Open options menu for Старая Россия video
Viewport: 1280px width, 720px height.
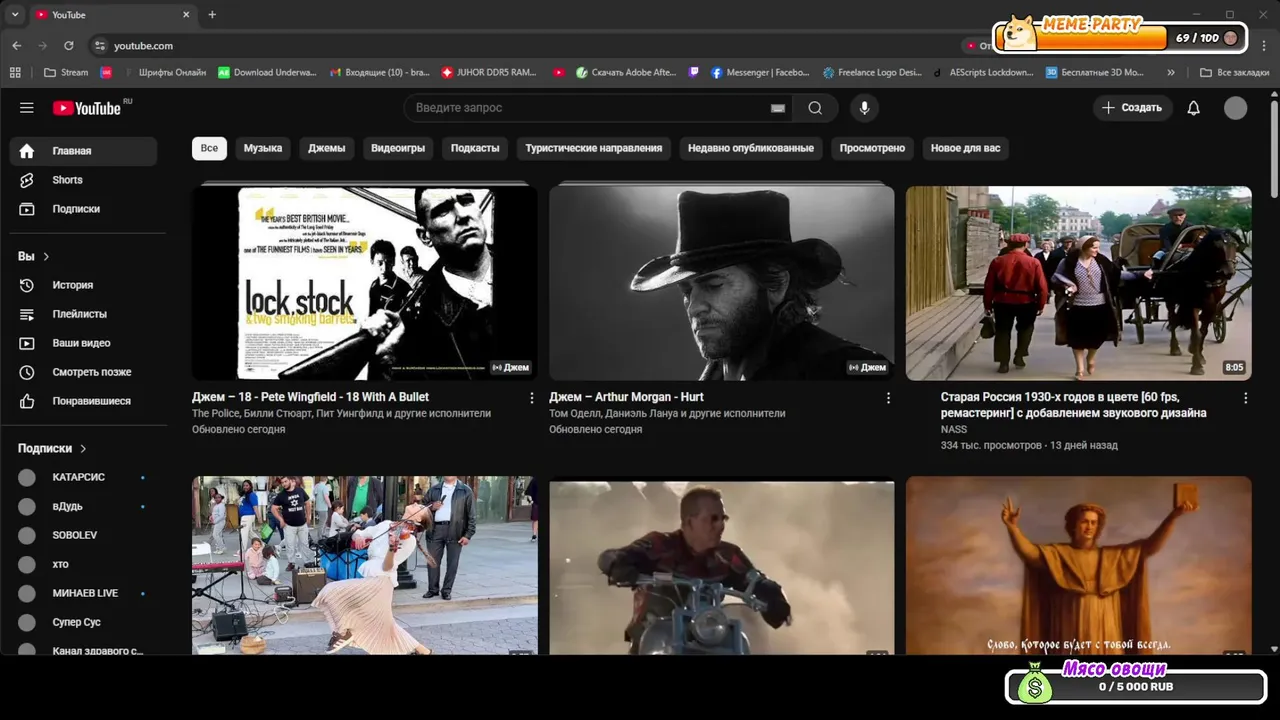(1245, 398)
